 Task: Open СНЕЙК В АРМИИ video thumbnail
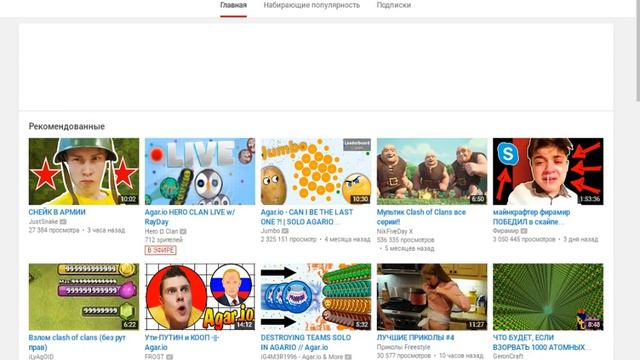[84, 171]
